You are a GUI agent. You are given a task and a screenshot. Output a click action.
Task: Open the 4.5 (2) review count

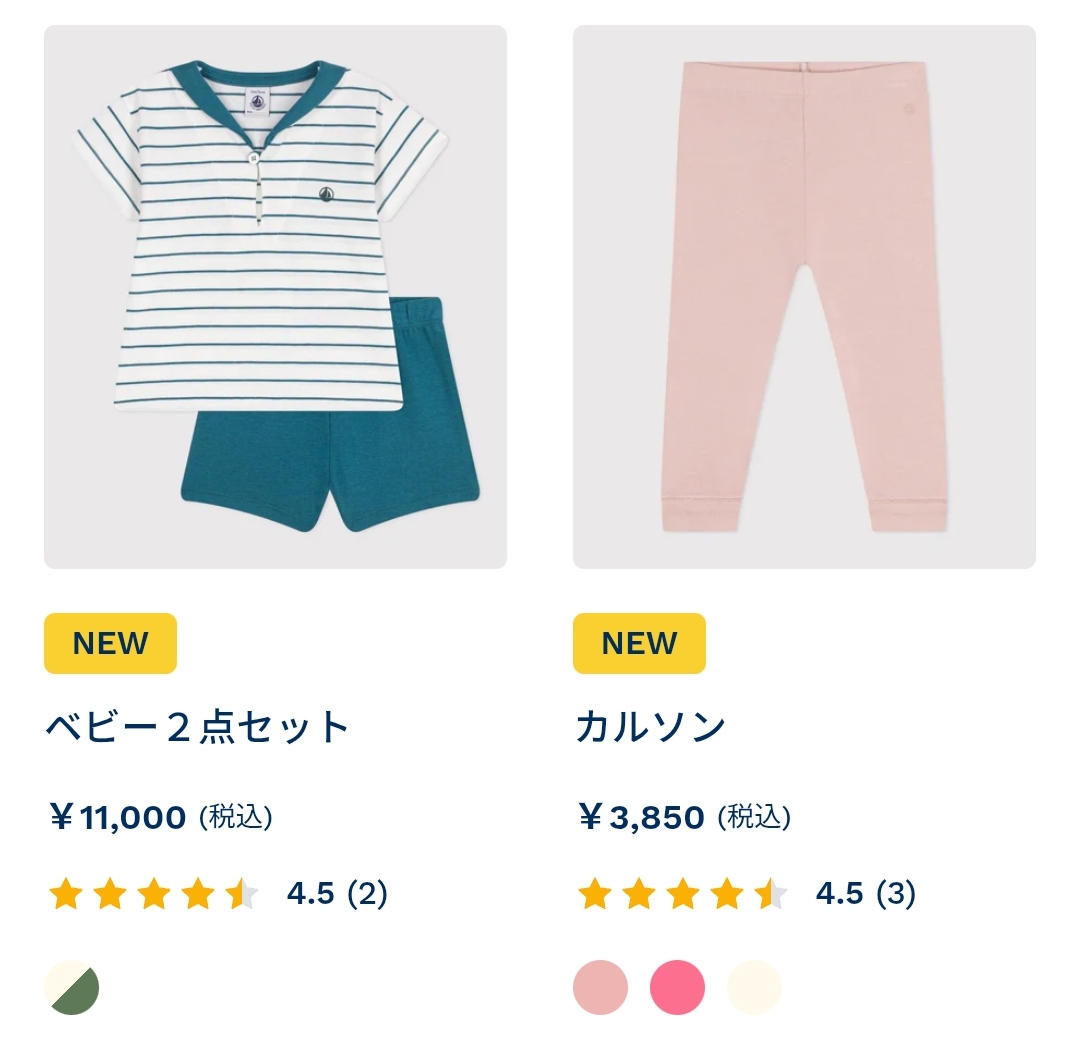point(338,894)
